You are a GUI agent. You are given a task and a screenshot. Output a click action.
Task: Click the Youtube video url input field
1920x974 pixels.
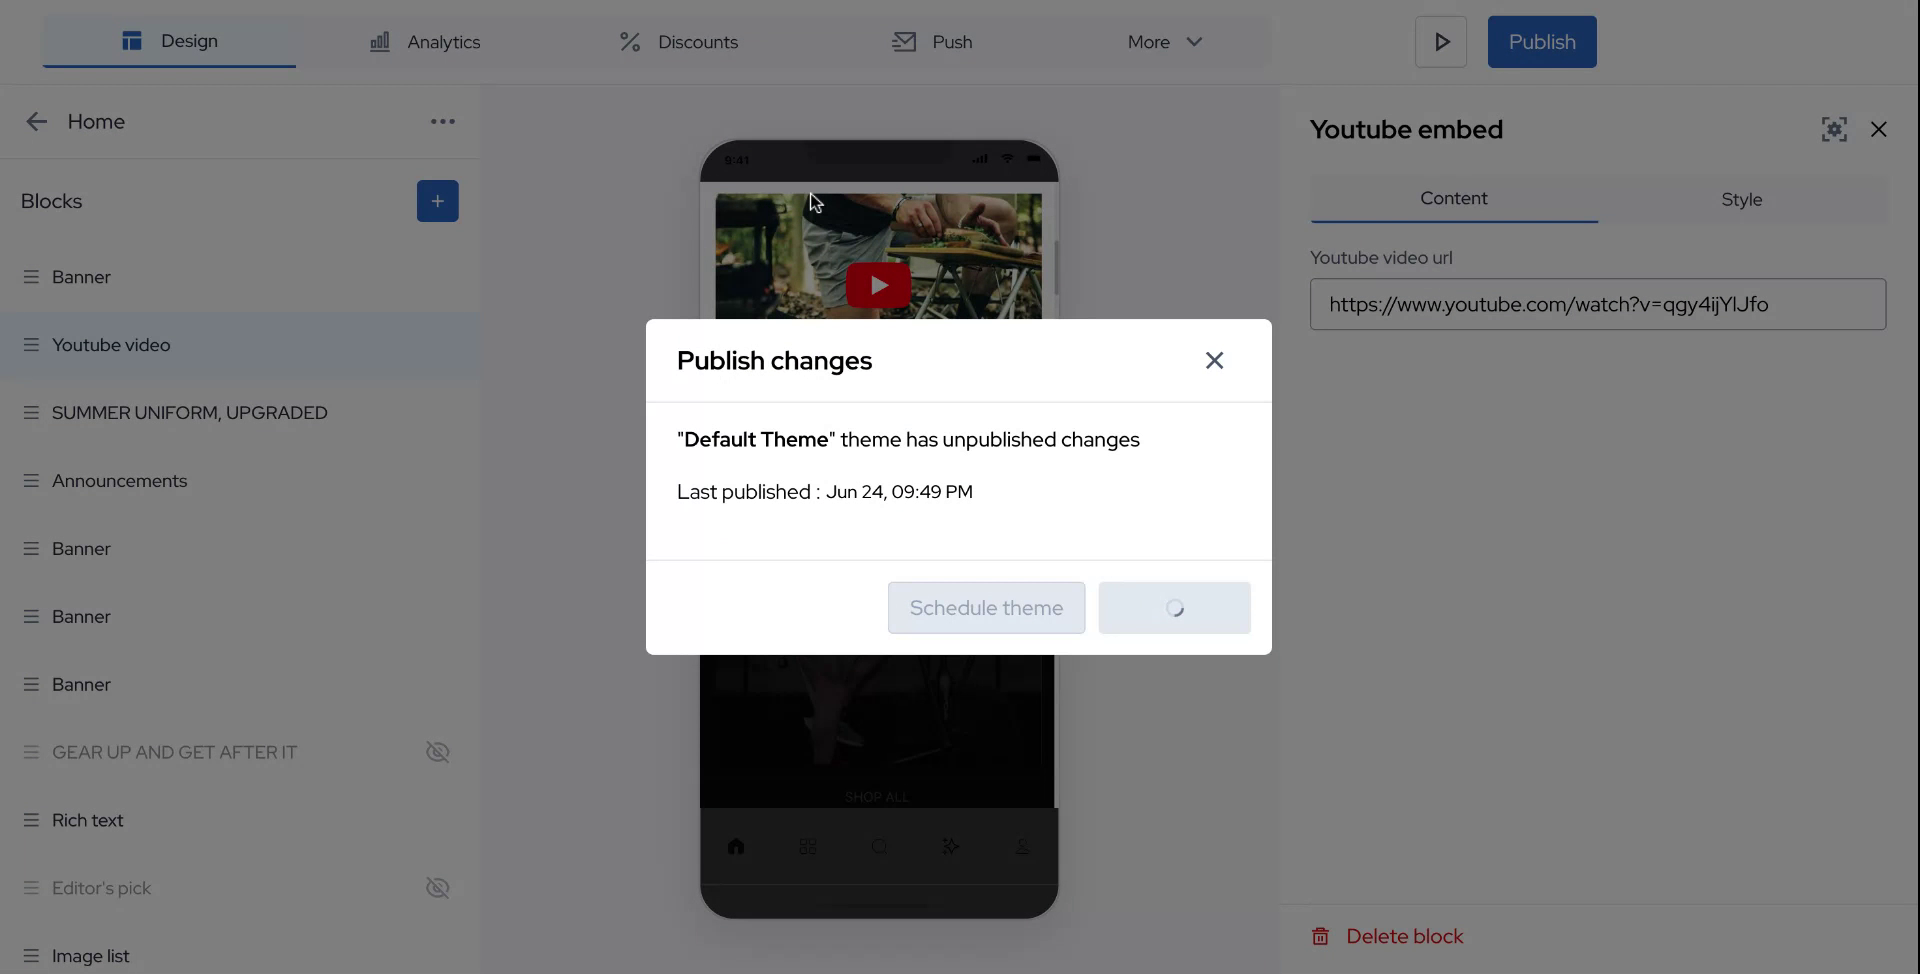pyautogui.click(x=1597, y=304)
